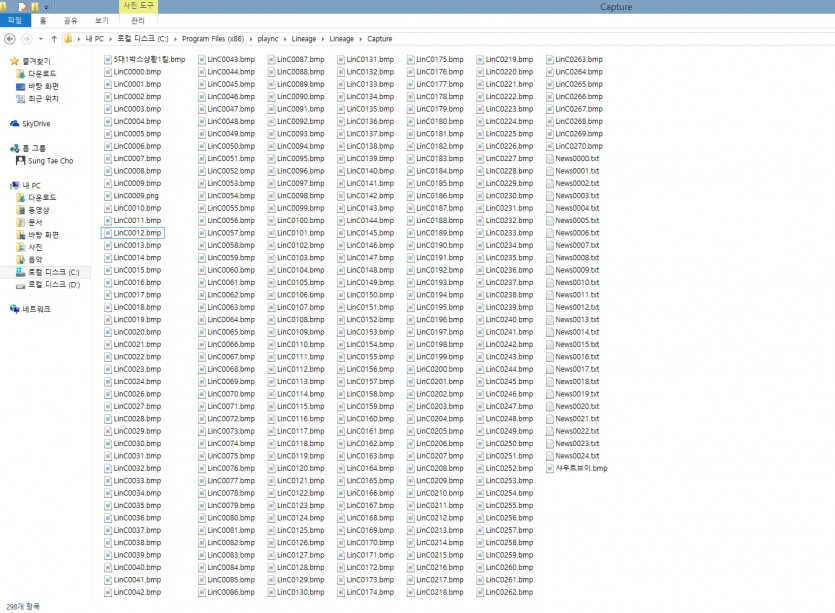This screenshot has height=613, width=835.
Task: Select the LinC0009.png file icon
Action: pyautogui.click(x=108, y=196)
